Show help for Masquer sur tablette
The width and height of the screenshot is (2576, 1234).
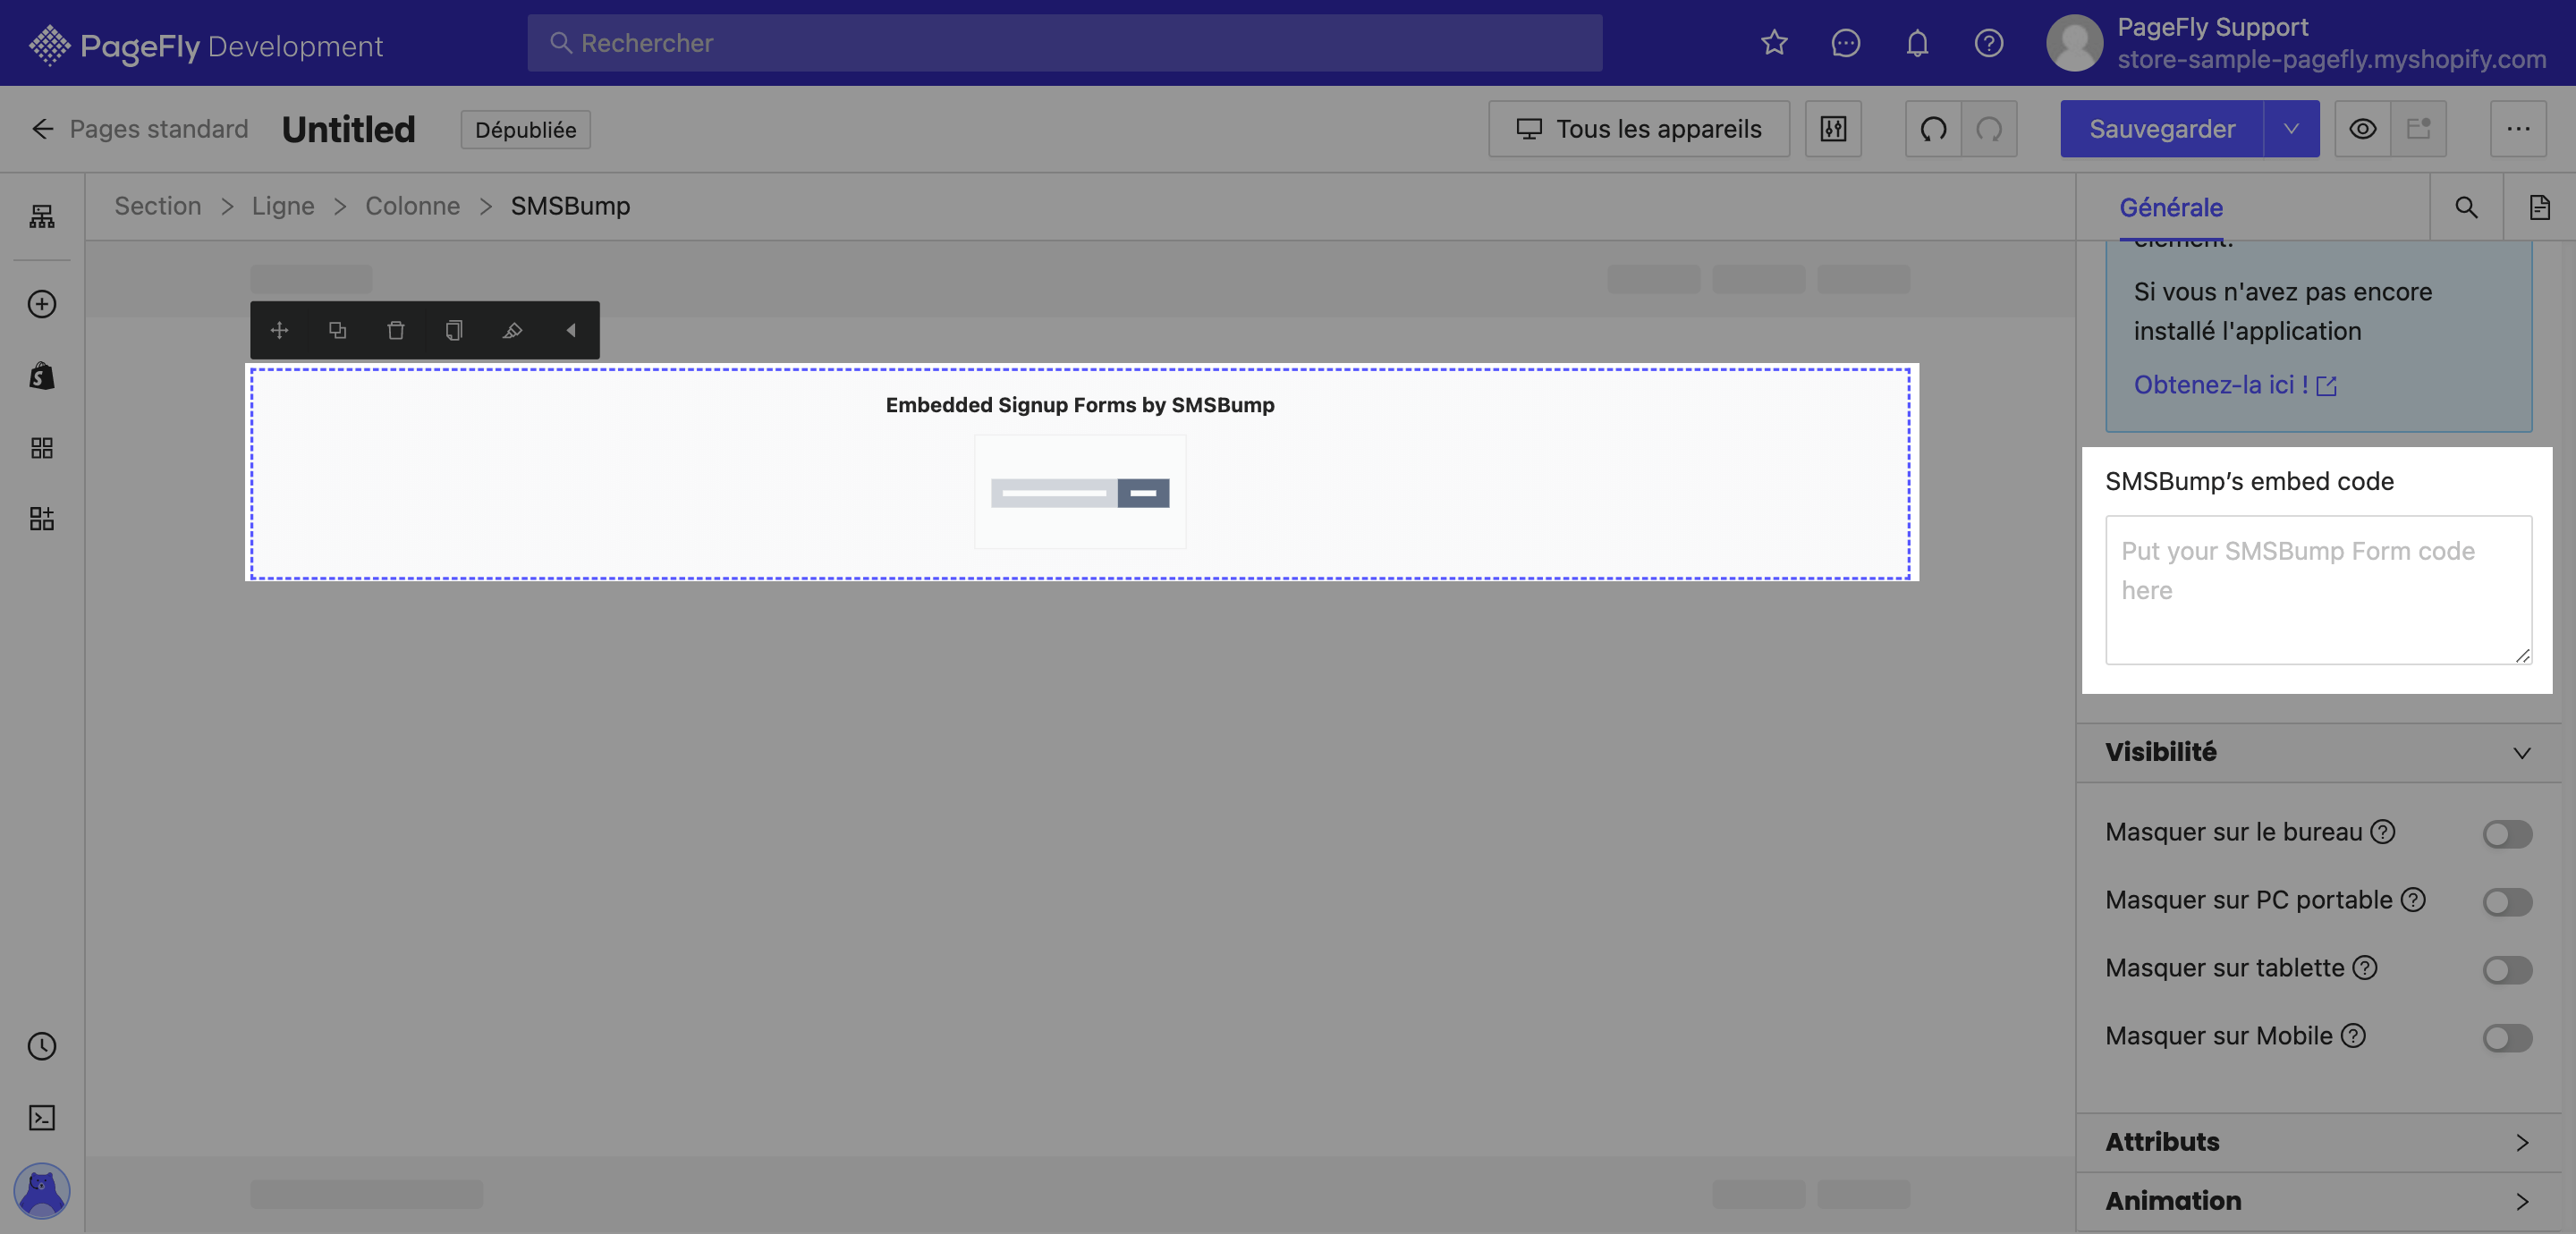tap(2364, 968)
